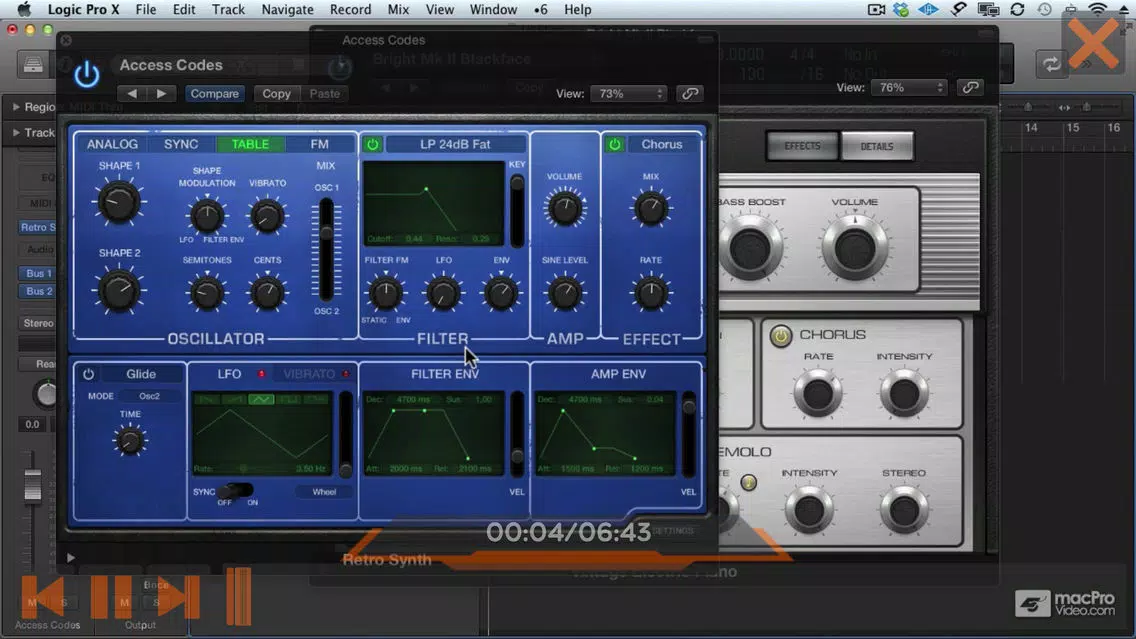
Task: Select the ANALOG oscillator tab
Action: tap(112, 144)
